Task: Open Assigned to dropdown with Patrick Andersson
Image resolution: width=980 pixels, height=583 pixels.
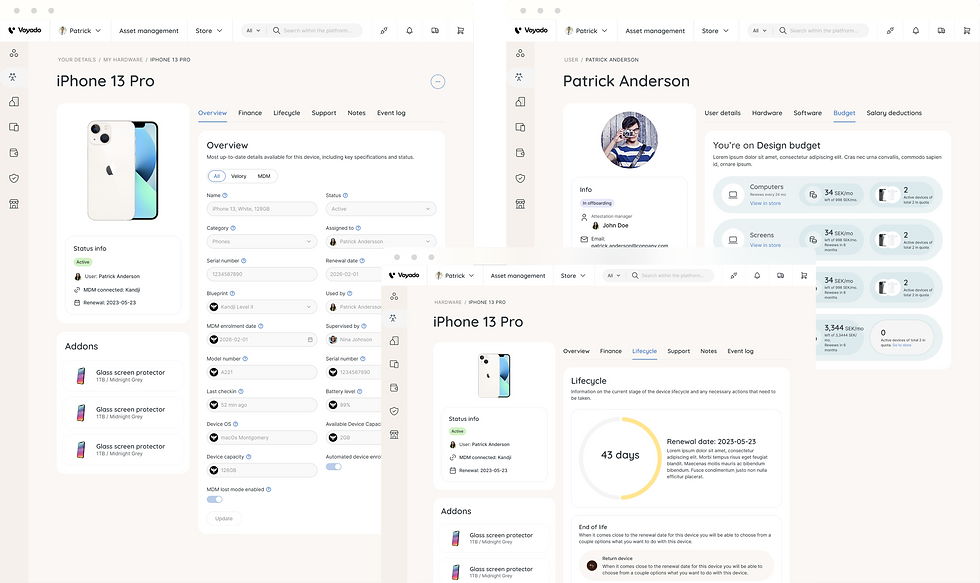Action: (x=381, y=241)
